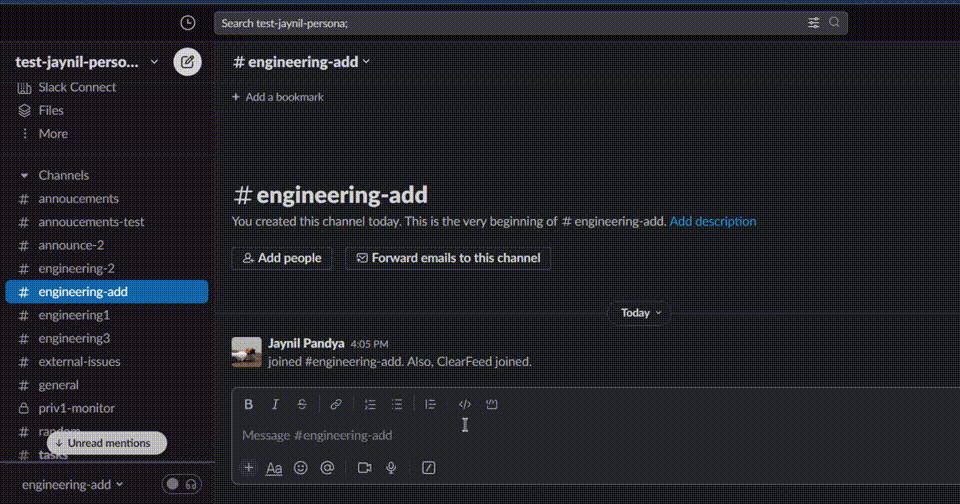Image resolution: width=960 pixels, height=504 pixels.
Task: Toggle bold formatting
Action: pyautogui.click(x=249, y=404)
